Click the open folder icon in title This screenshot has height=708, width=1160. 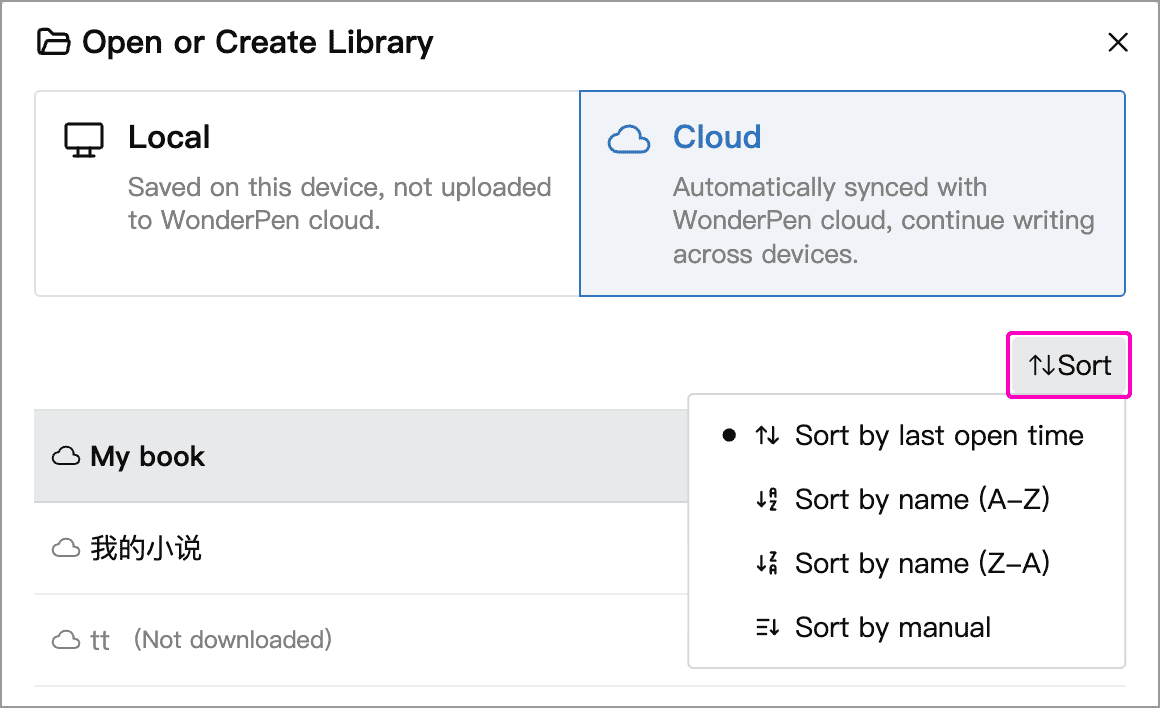[54, 42]
